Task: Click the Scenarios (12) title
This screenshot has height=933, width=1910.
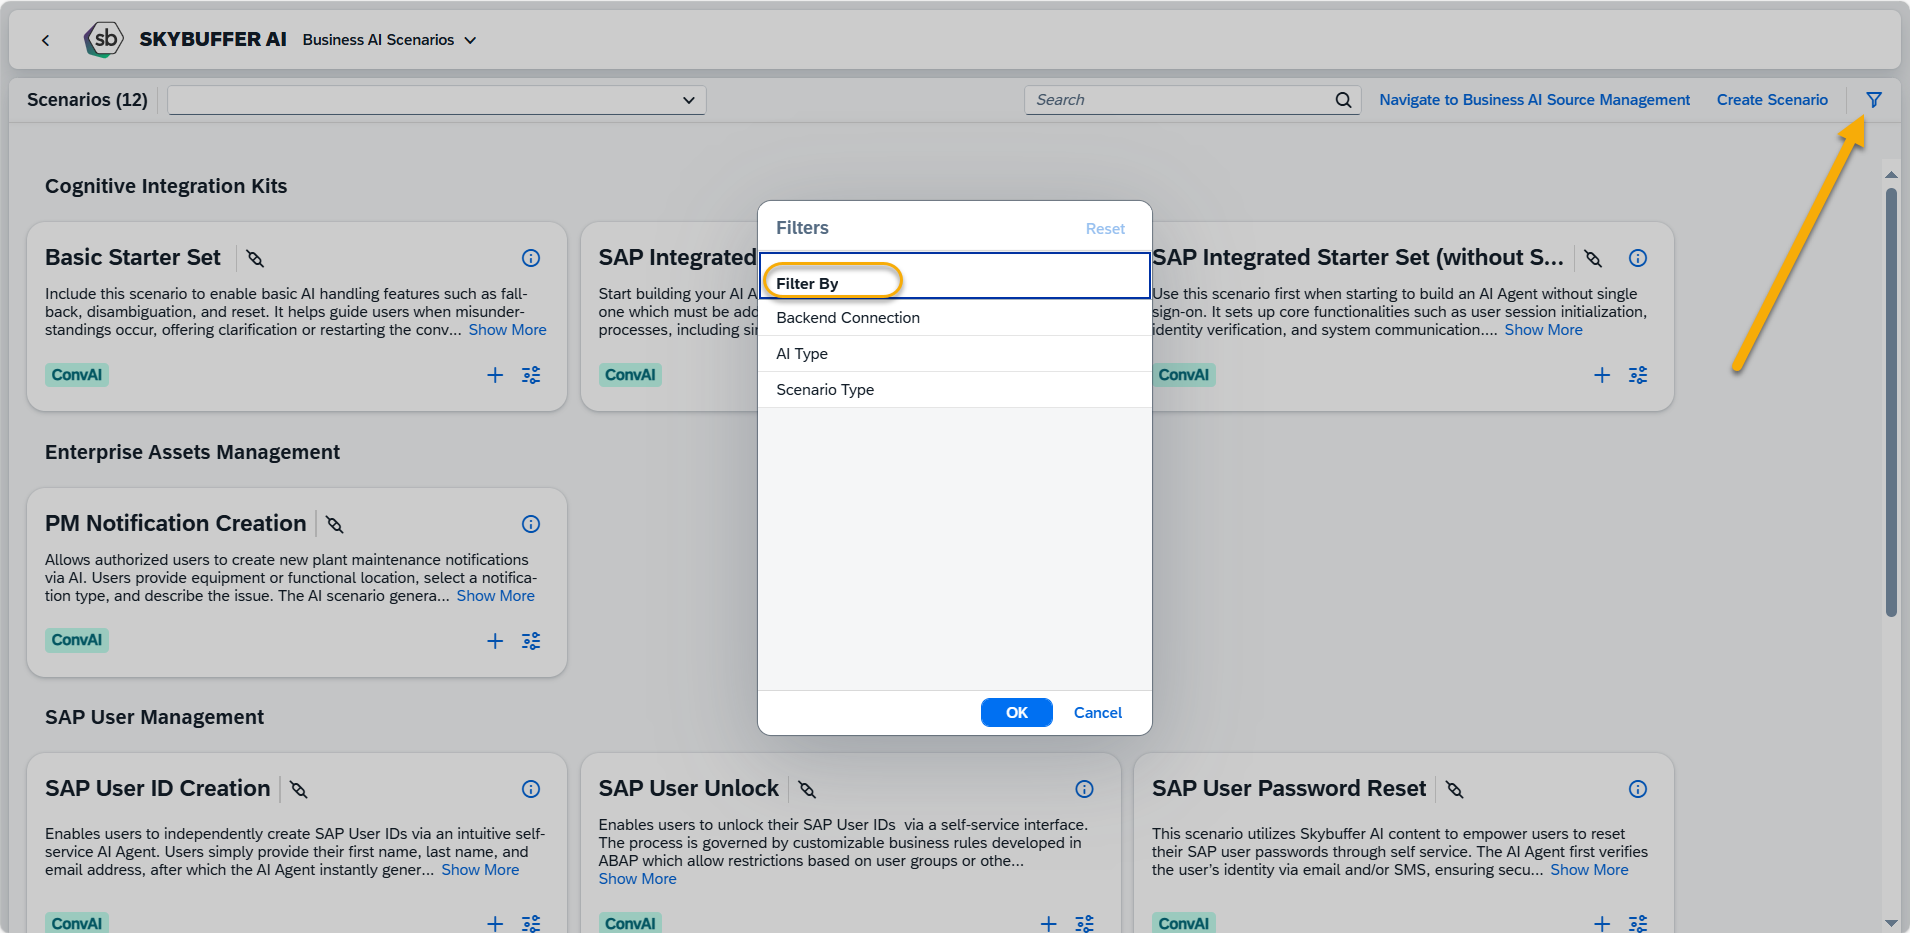Action: pyautogui.click(x=87, y=100)
